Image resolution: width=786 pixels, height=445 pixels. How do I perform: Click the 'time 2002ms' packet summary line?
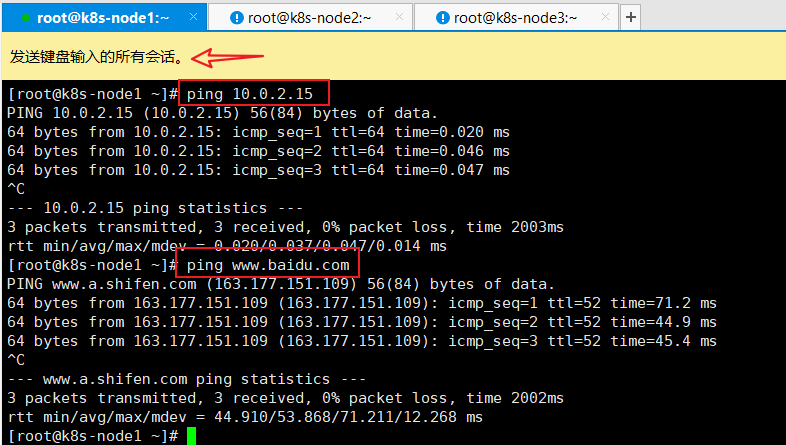point(286,398)
